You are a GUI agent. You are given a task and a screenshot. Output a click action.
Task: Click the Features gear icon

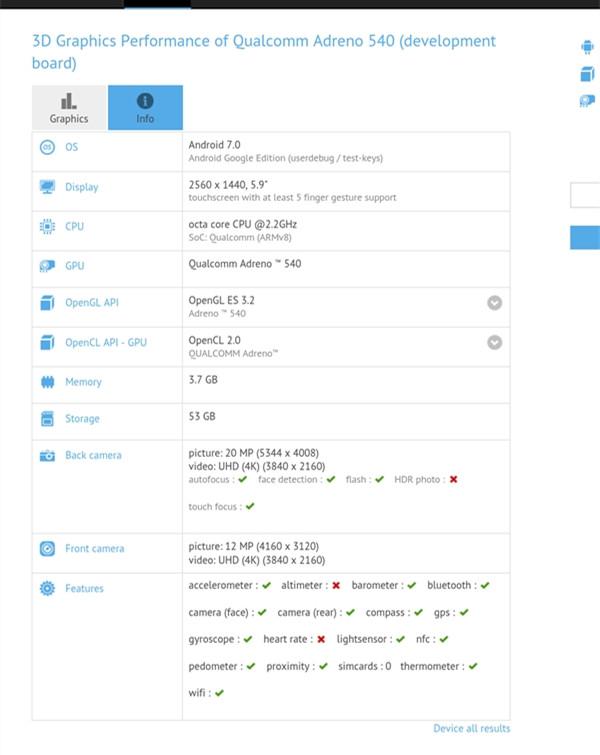pos(47,589)
